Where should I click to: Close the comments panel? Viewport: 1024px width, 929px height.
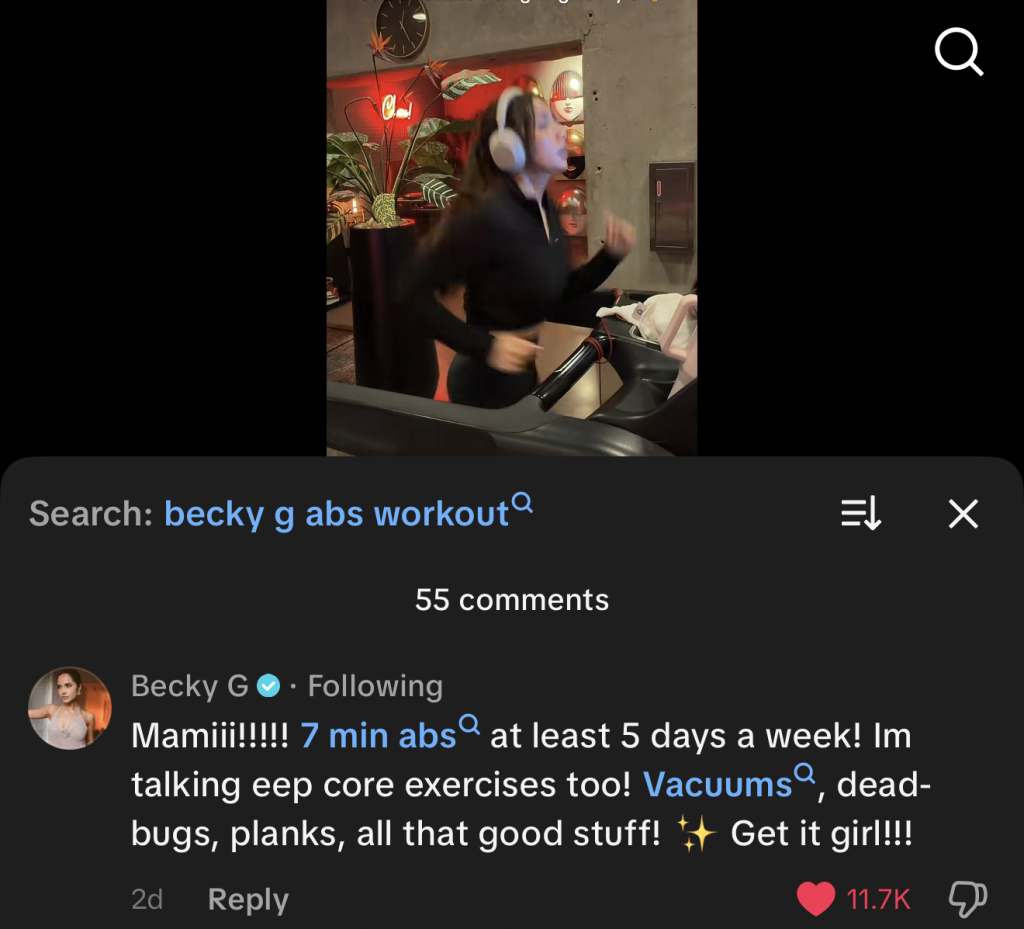point(963,513)
